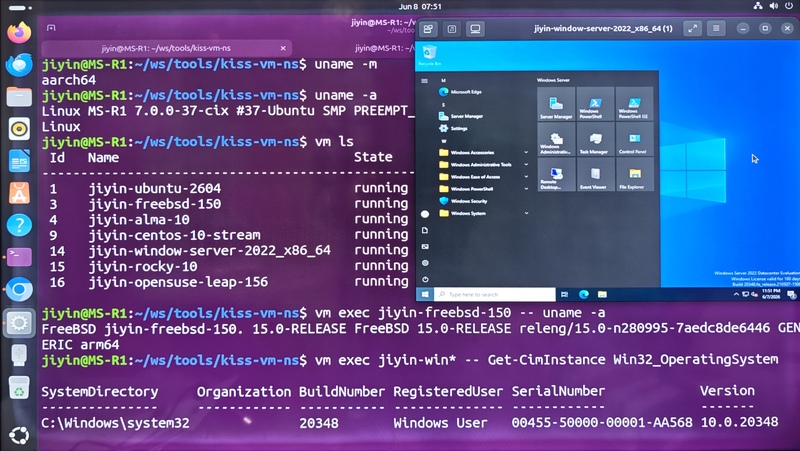
Task: Open the Files manager dock icon
Action: click(x=19, y=97)
